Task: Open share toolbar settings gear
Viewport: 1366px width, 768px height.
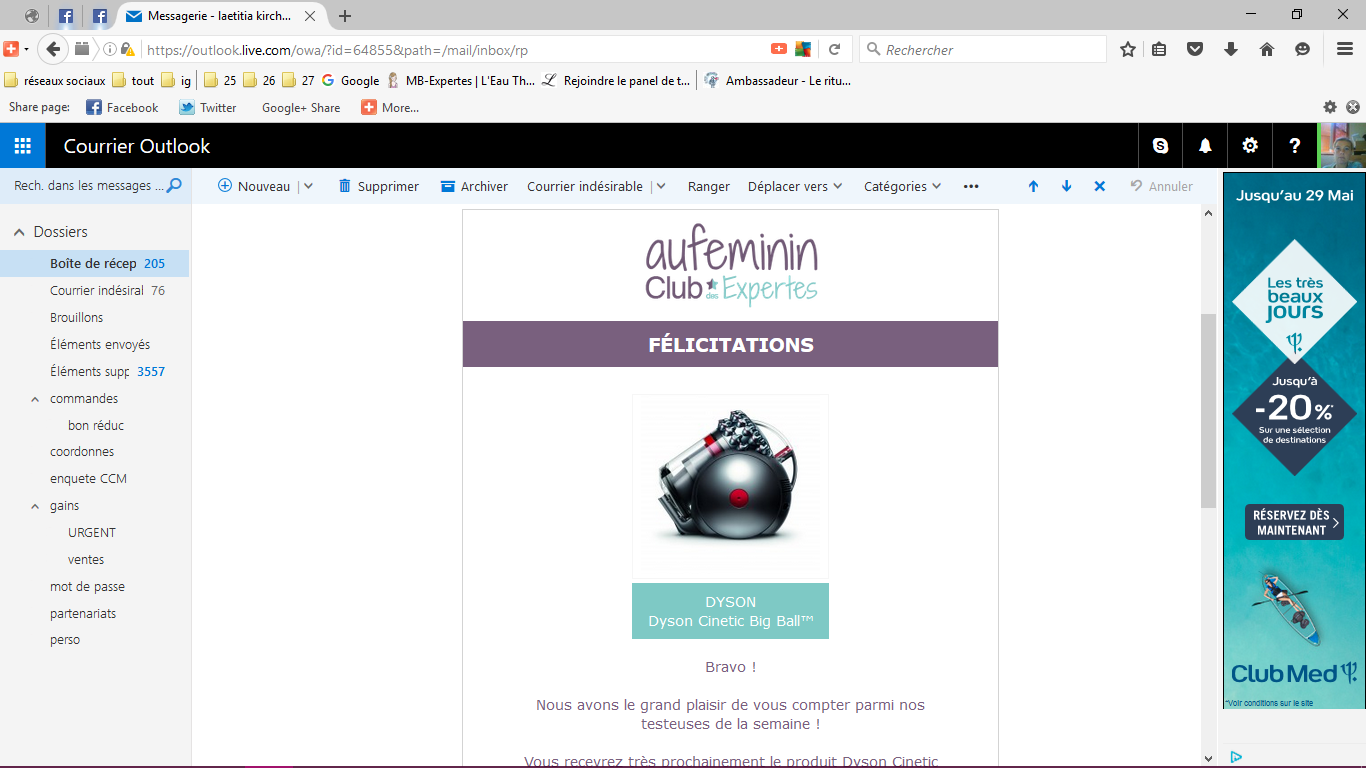Action: pos(1330,107)
